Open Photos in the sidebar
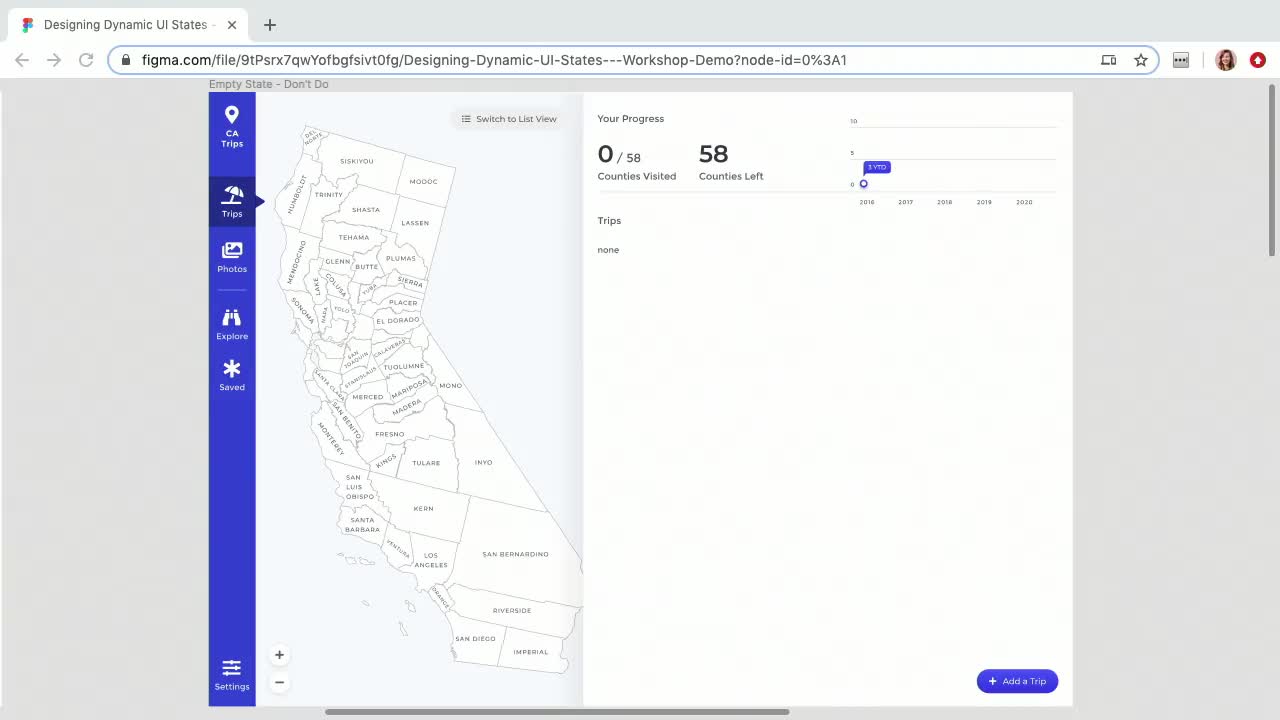1280x720 pixels. [232, 250]
